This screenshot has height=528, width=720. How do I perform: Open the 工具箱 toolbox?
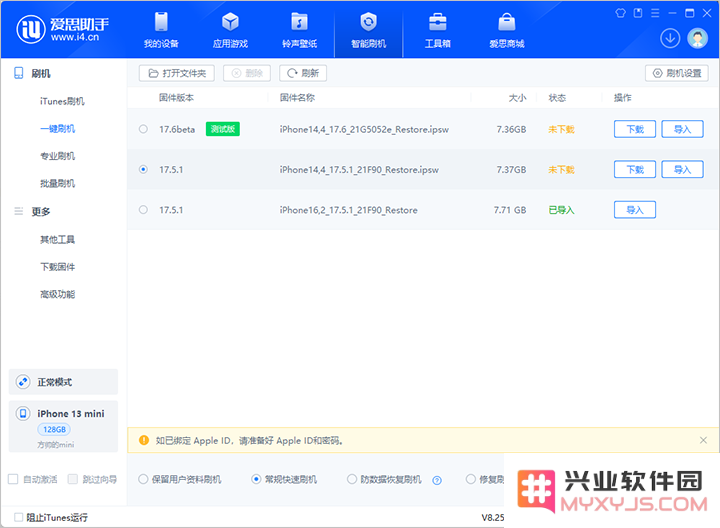438,30
